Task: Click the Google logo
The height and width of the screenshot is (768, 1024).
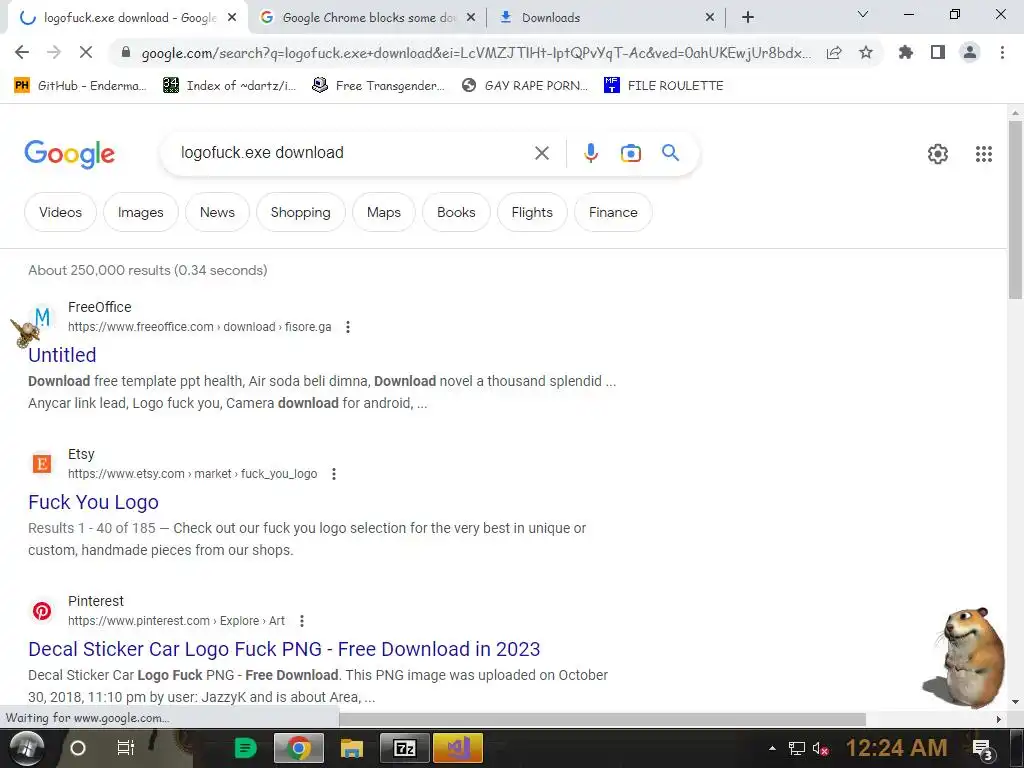Action: (69, 154)
